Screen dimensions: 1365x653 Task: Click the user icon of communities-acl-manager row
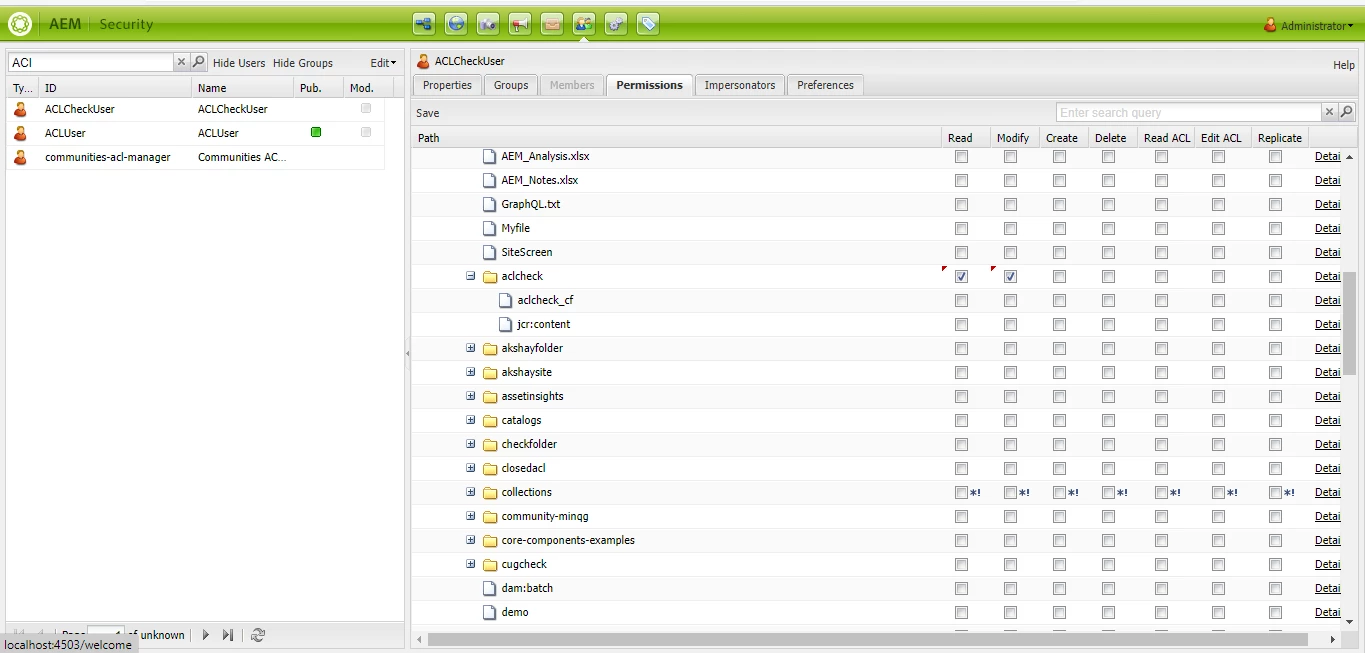coord(20,157)
